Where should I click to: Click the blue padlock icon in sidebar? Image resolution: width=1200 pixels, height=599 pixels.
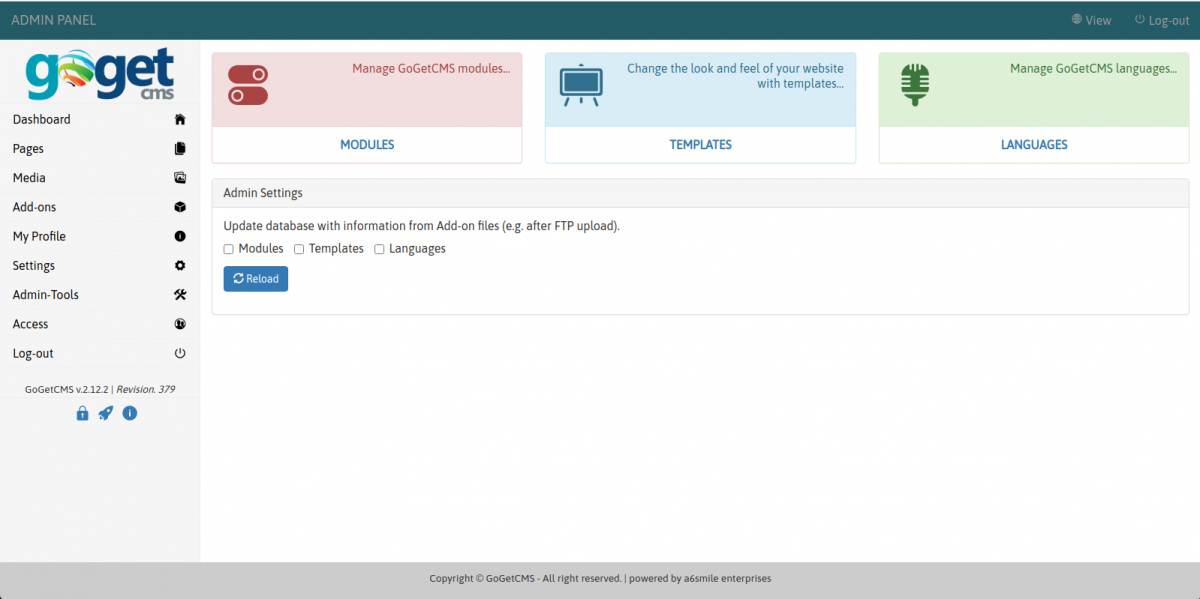click(83, 413)
